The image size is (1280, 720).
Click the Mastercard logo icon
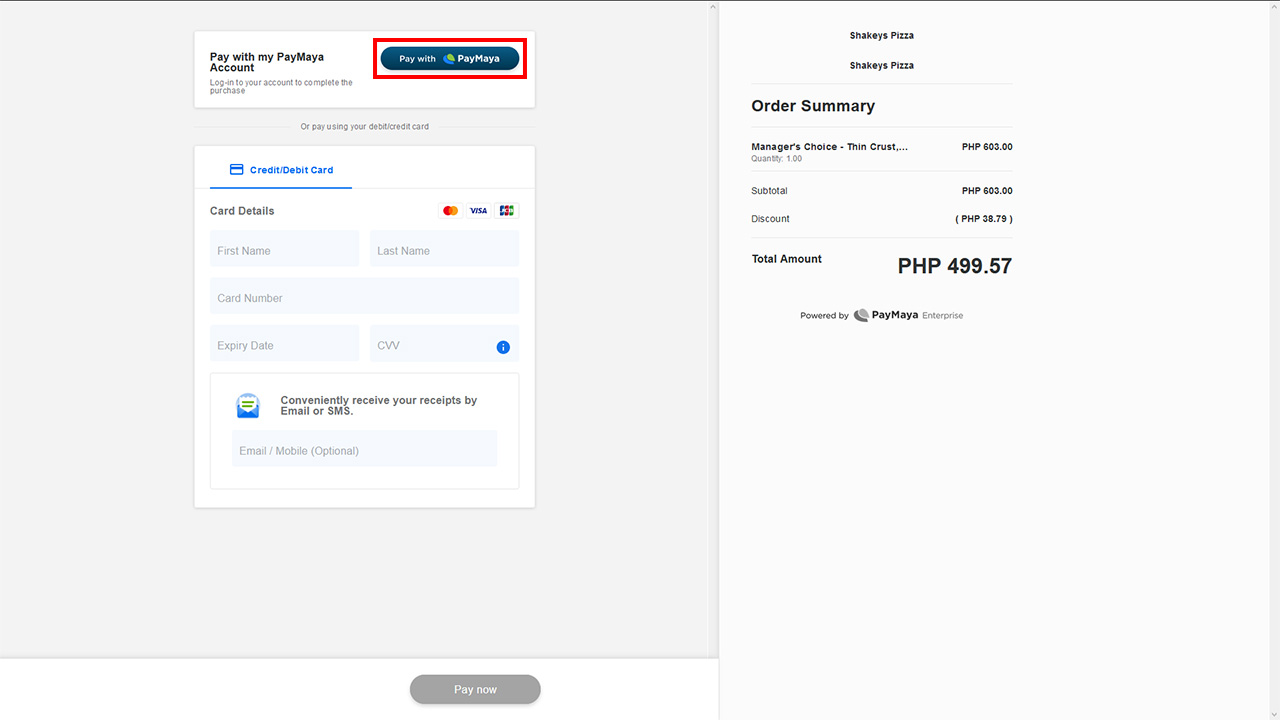coord(451,211)
